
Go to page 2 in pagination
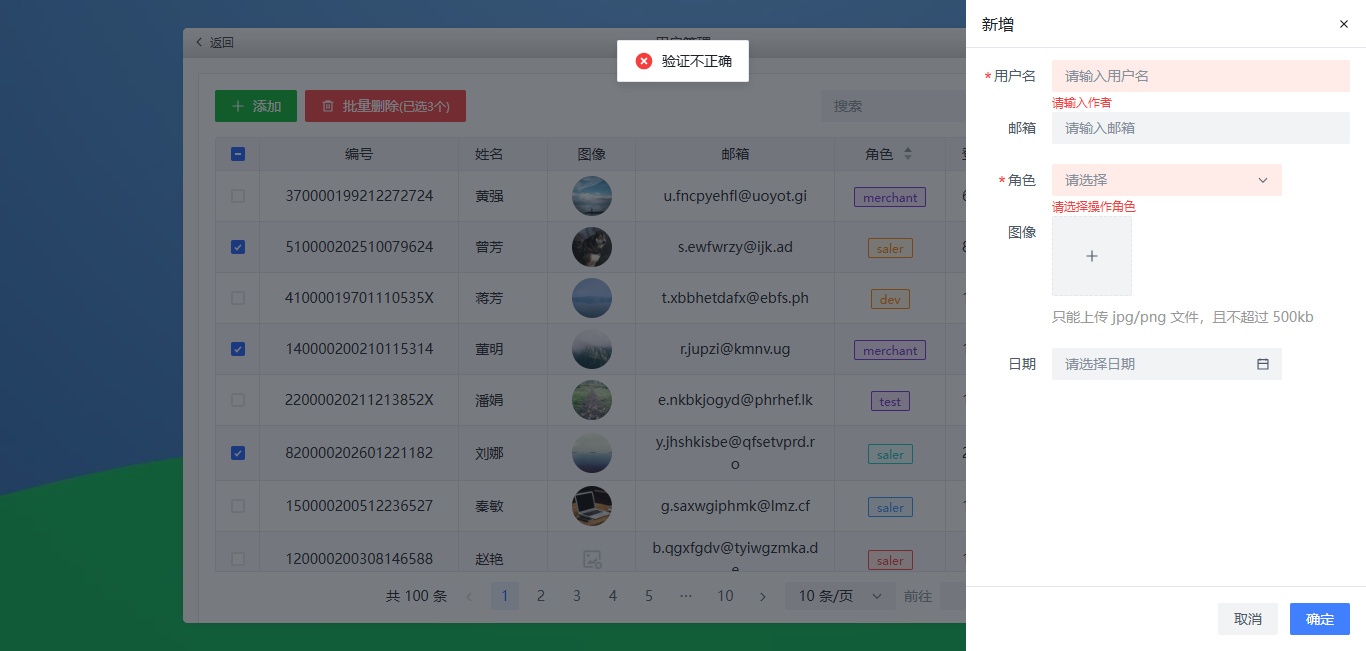click(x=541, y=596)
